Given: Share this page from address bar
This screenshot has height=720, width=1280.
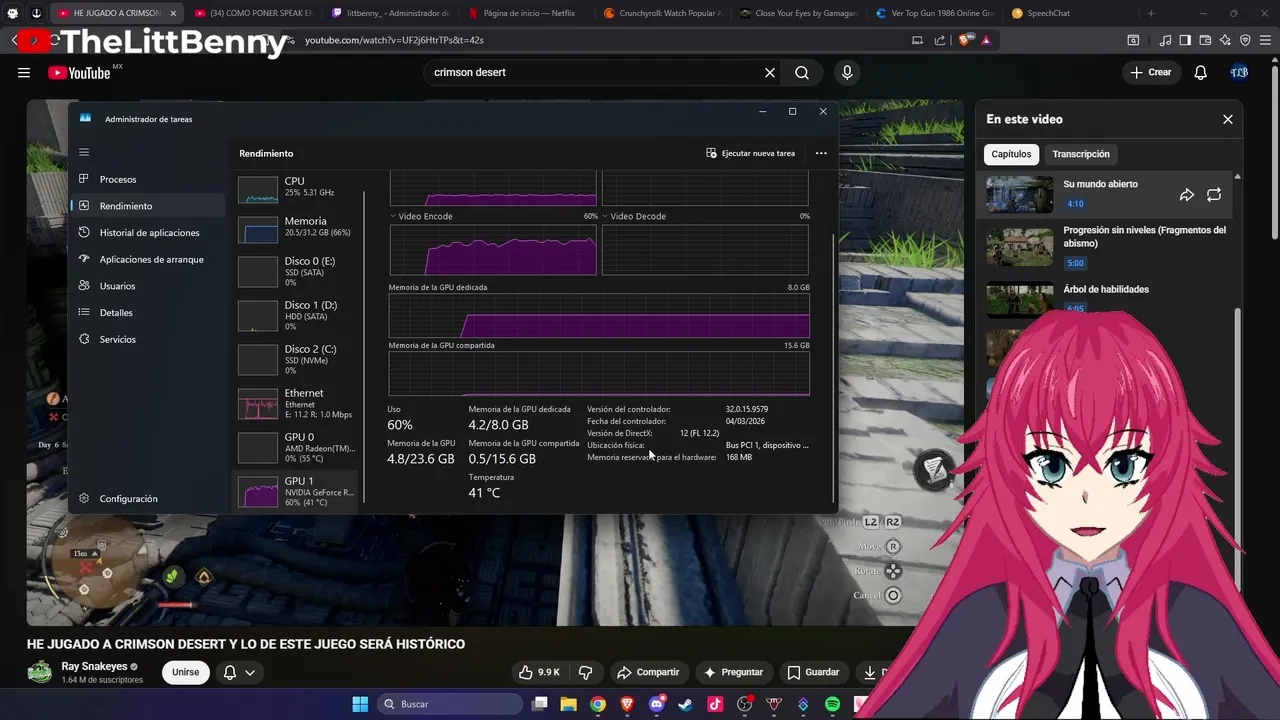Looking at the screenshot, I should 940,40.
